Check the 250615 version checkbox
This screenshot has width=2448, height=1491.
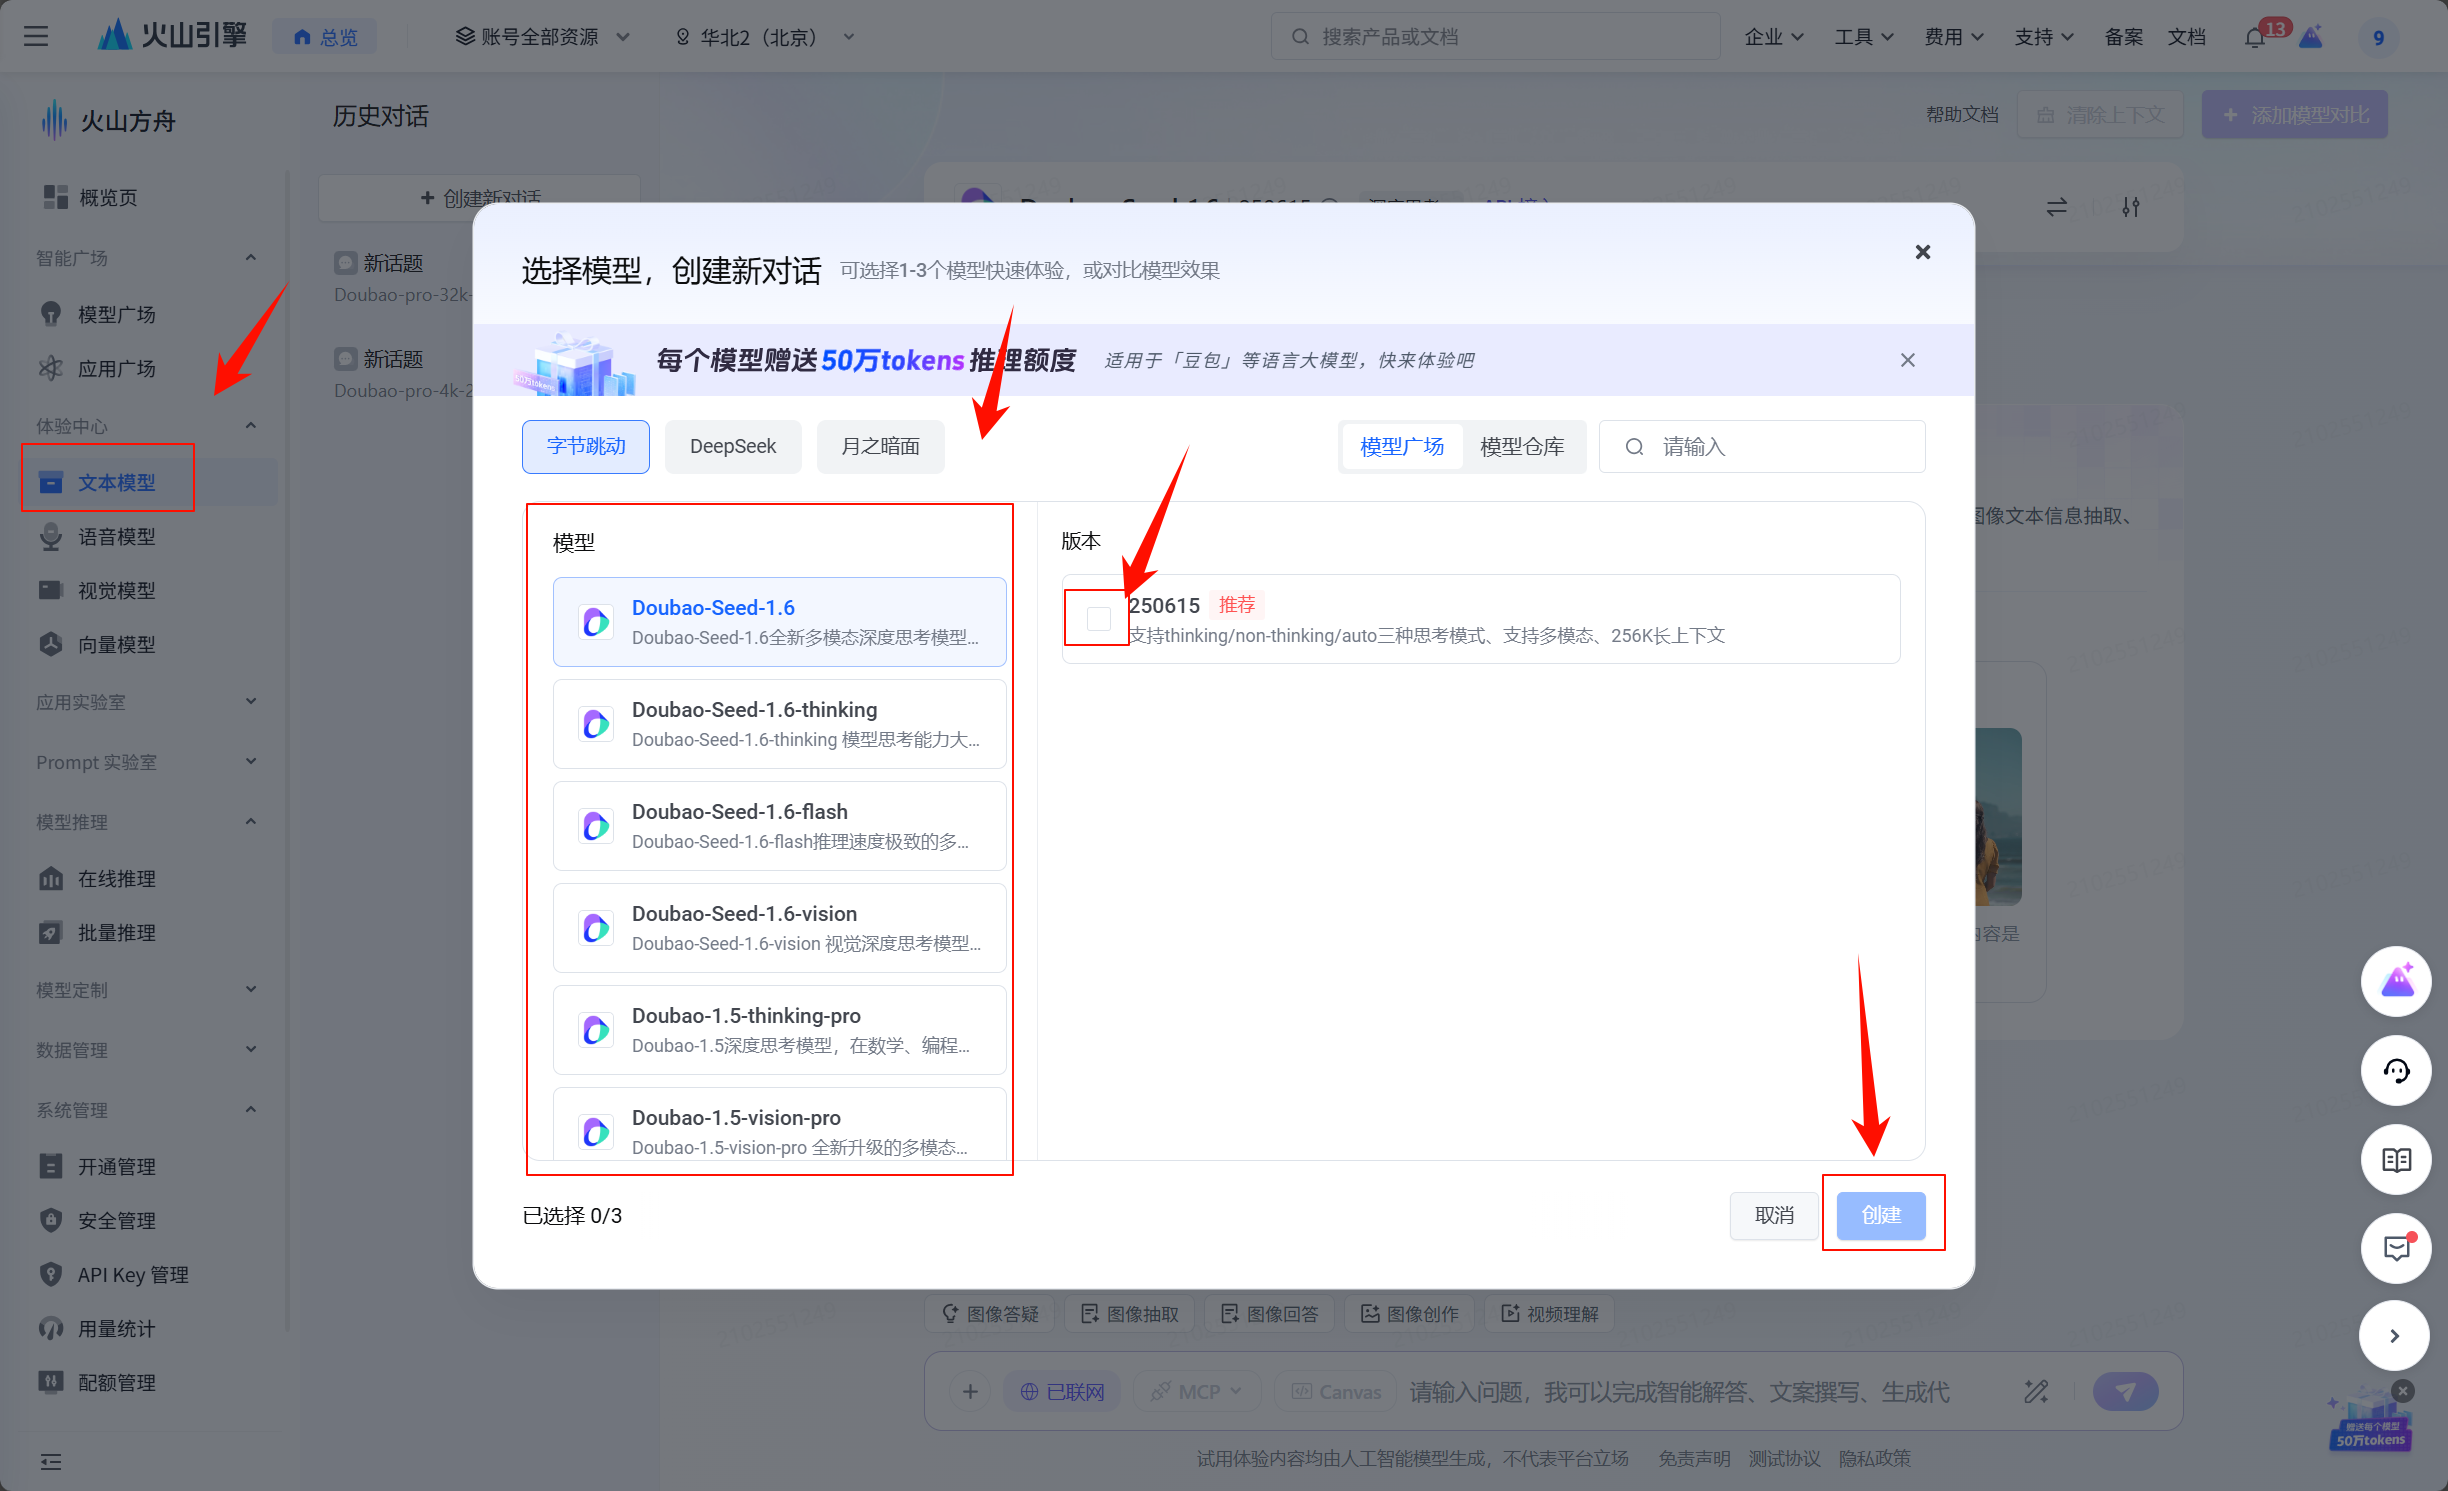(x=1098, y=619)
